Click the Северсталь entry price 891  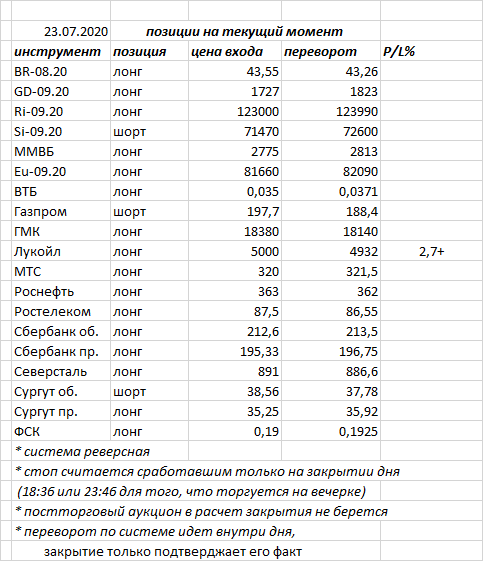pos(235,372)
